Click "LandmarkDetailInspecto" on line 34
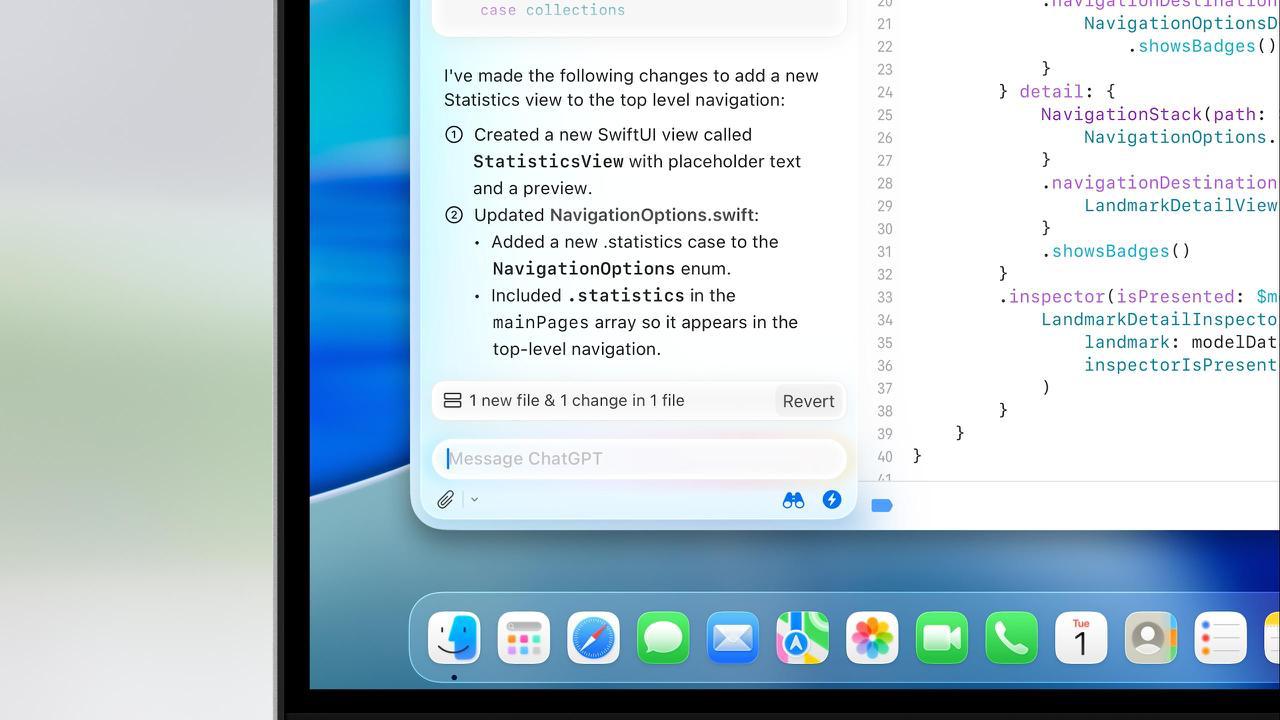The height and width of the screenshot is (720, 1280). (1160, 319)
